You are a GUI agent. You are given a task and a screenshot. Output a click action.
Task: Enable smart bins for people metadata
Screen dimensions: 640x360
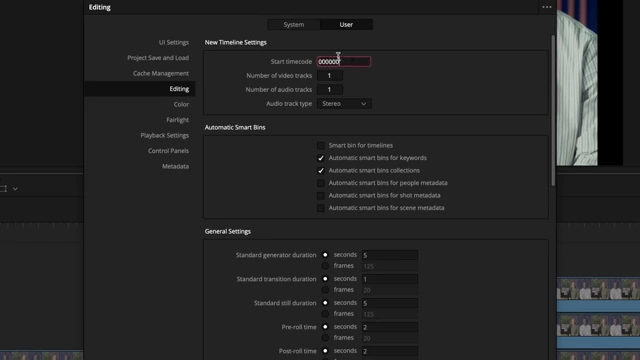(321, 183)
